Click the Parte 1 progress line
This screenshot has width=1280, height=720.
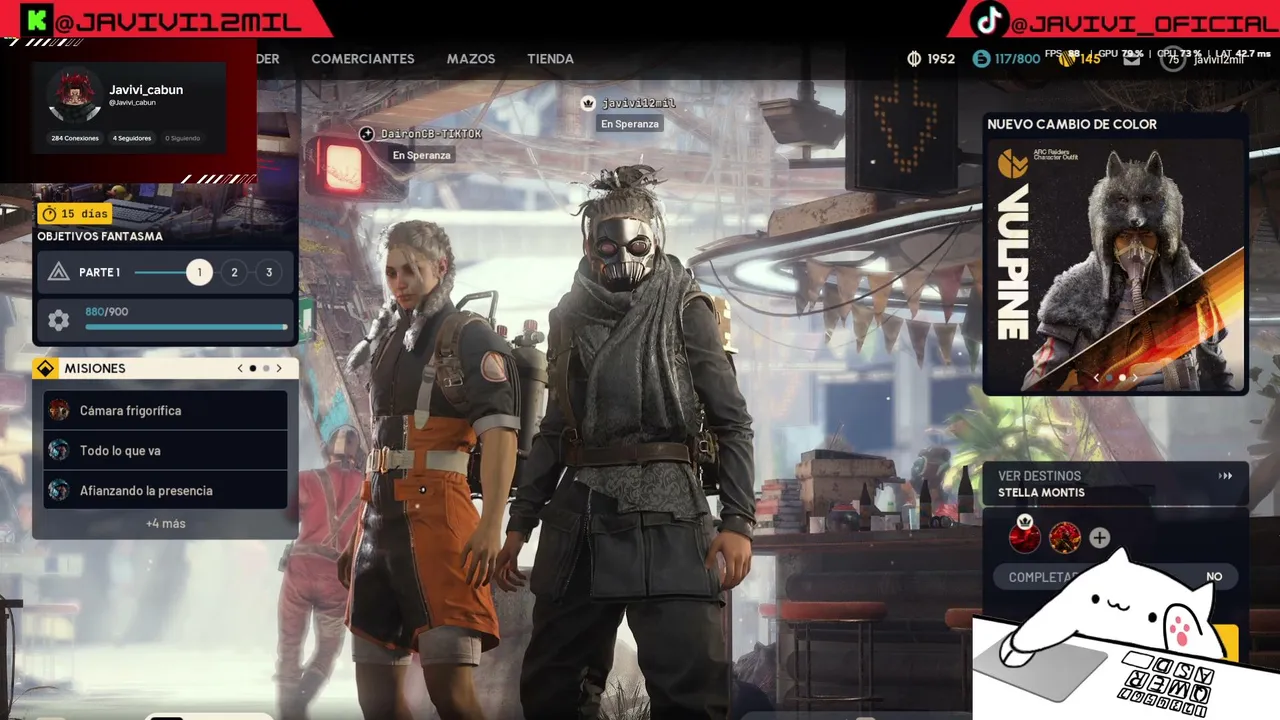(x=159, y=272)
